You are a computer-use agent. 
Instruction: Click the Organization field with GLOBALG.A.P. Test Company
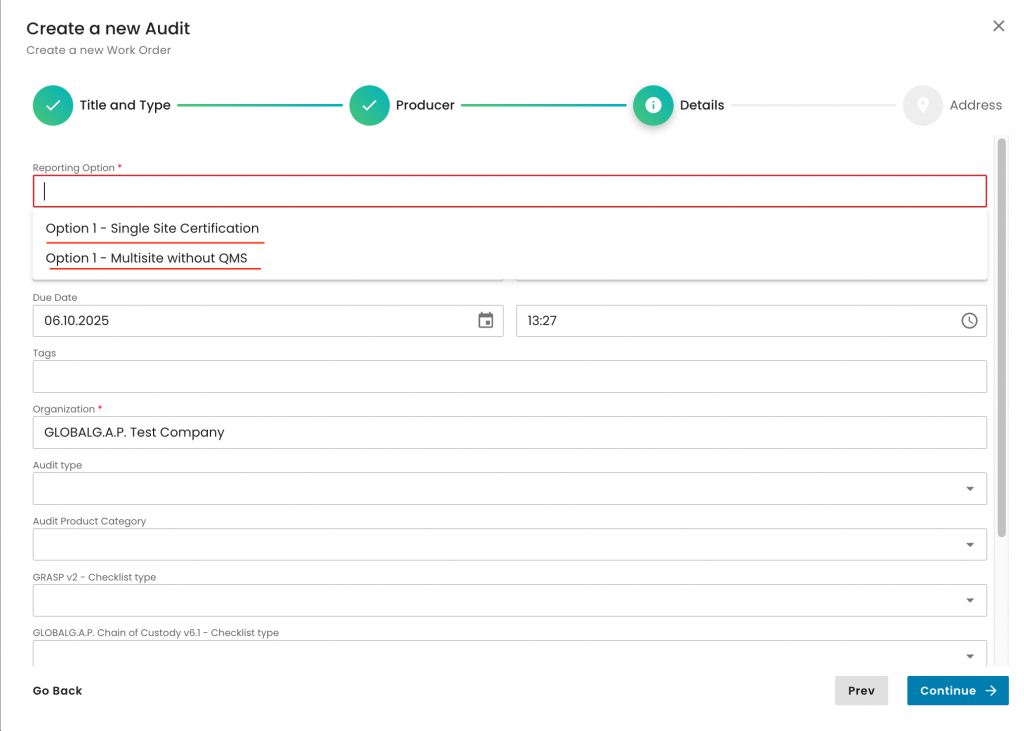click(509, 433)
